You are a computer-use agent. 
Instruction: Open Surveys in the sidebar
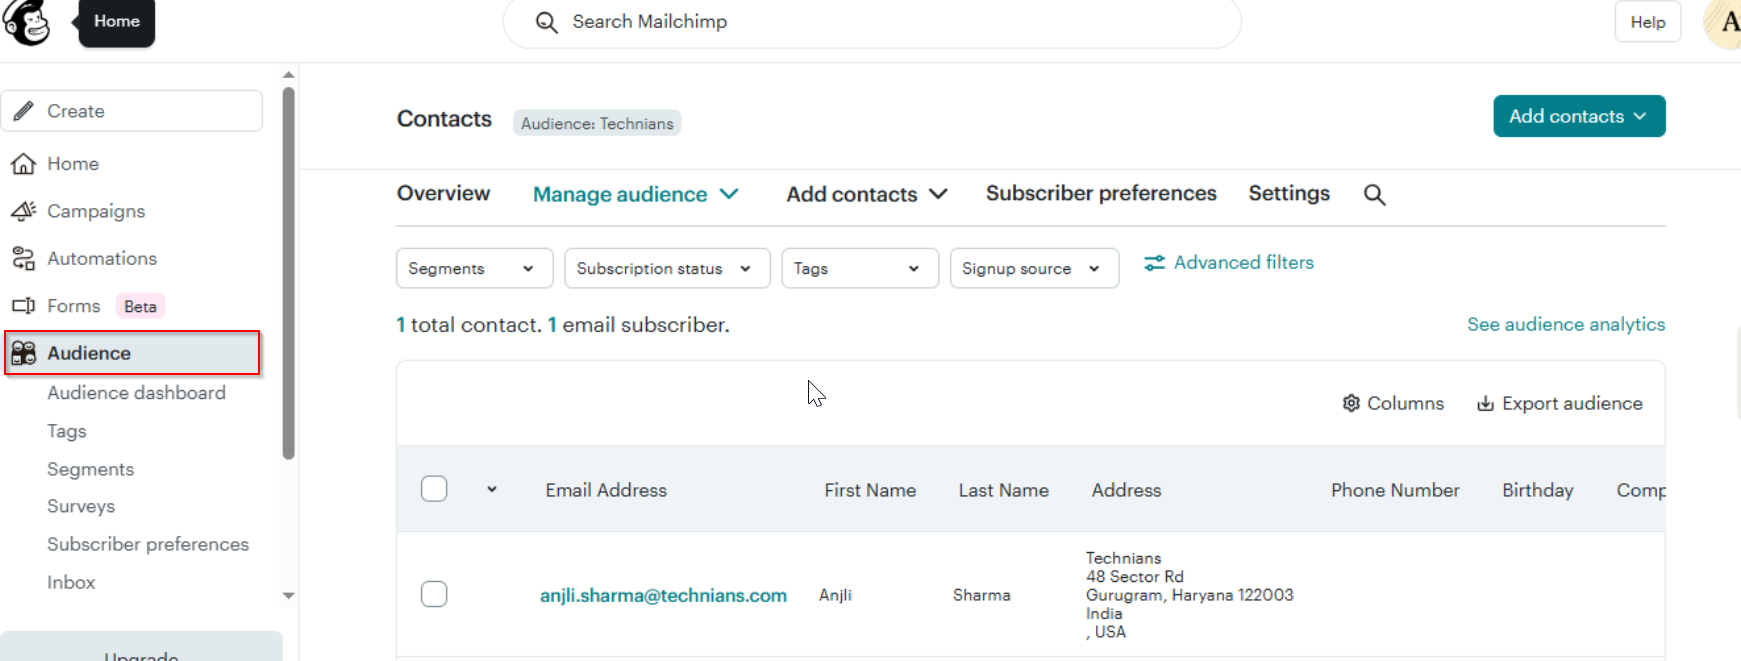[81, 507]
